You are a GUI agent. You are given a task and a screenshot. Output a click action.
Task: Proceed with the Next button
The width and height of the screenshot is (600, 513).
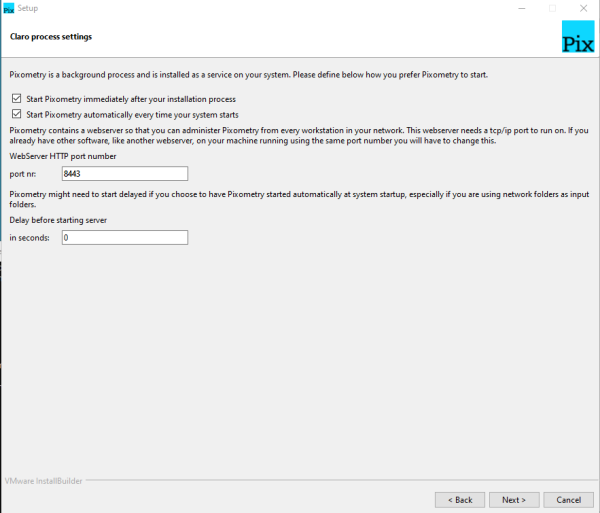pos(514,500)
